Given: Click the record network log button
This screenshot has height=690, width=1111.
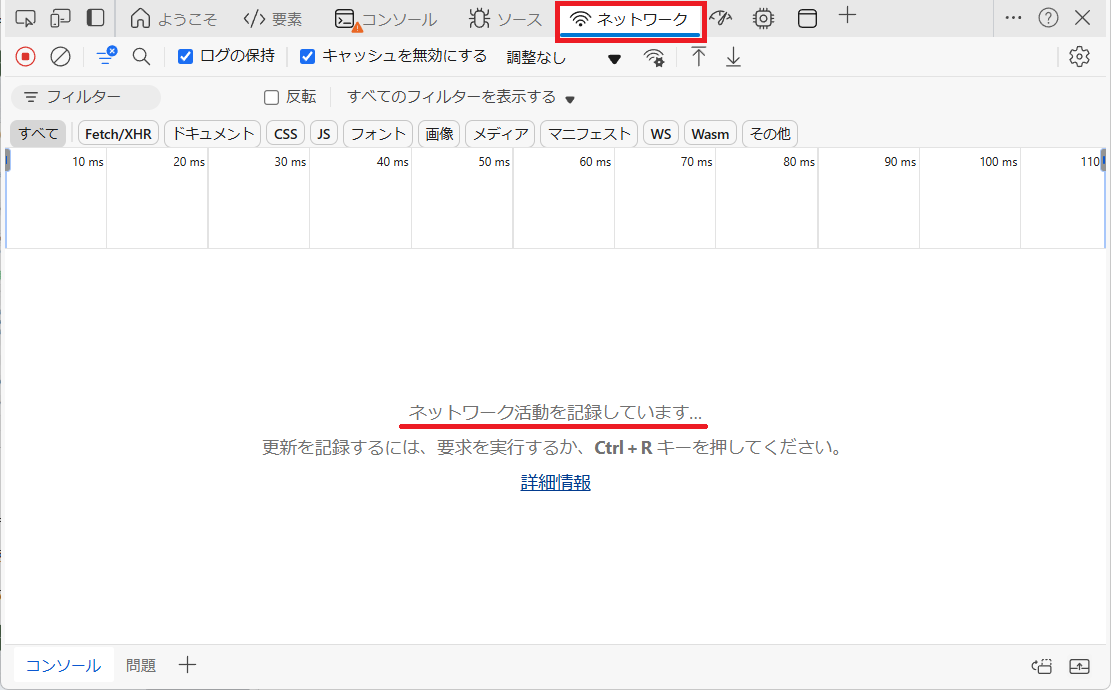Looking at the screenshot, I should (26, 57).
